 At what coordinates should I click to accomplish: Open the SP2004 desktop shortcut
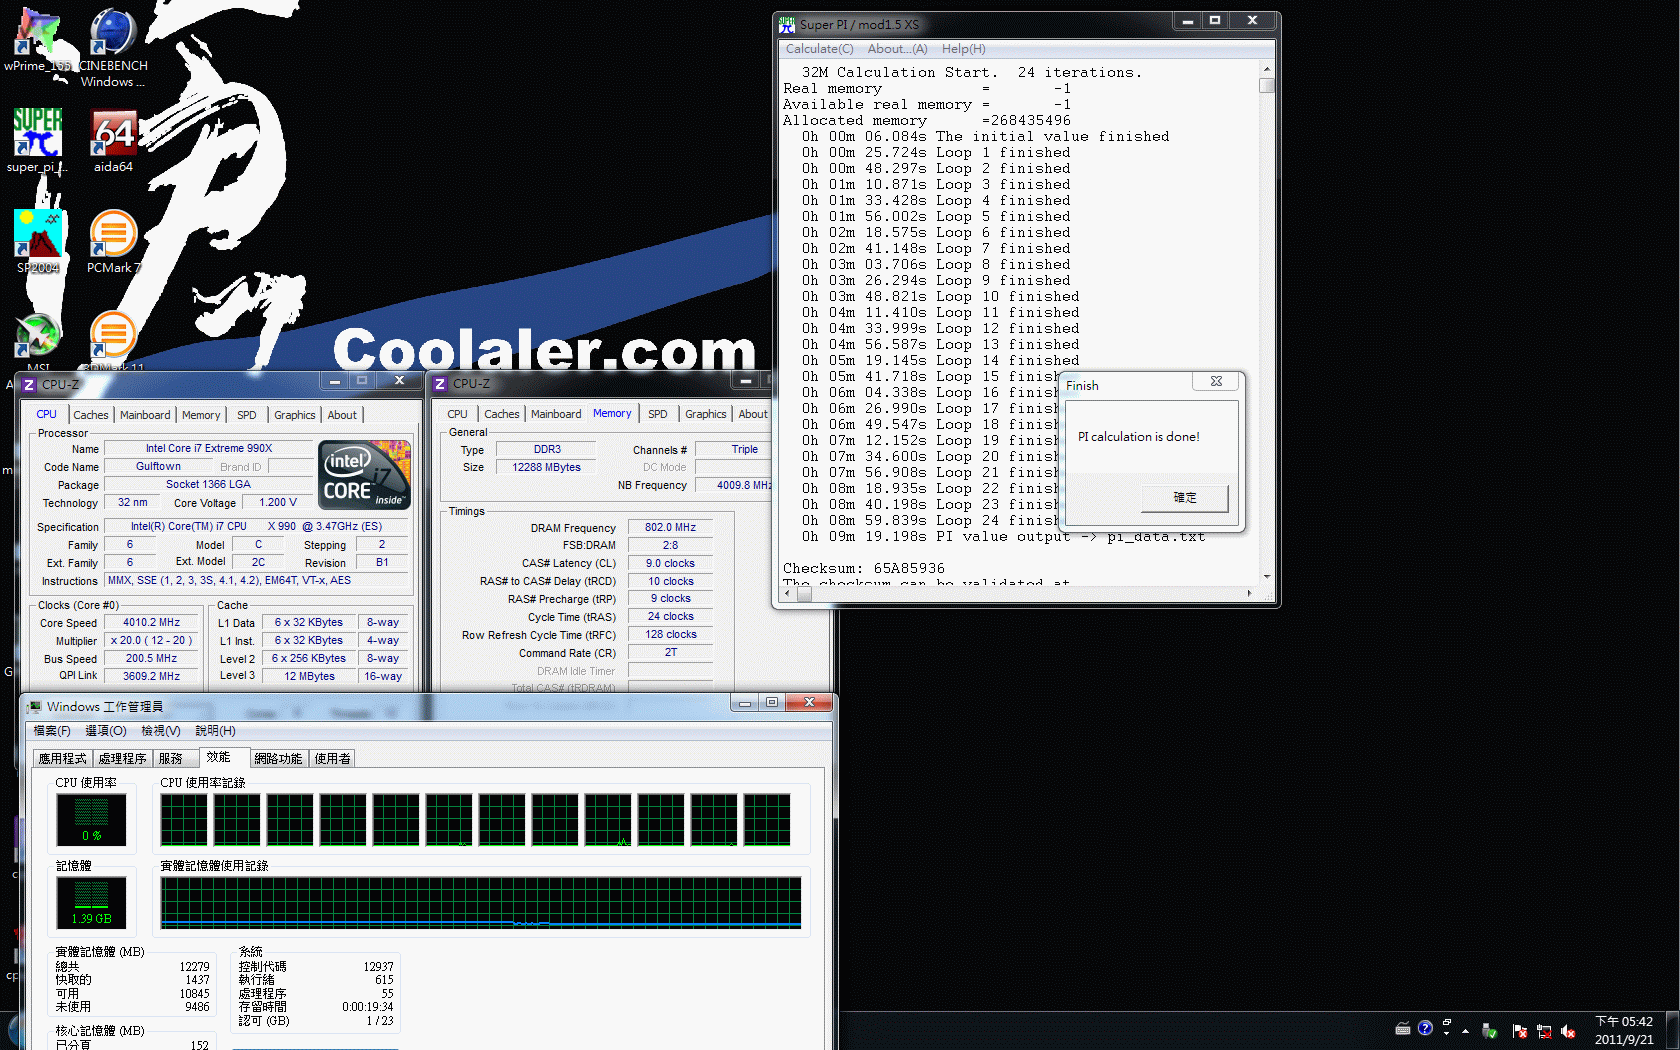[x=38, y=241]
